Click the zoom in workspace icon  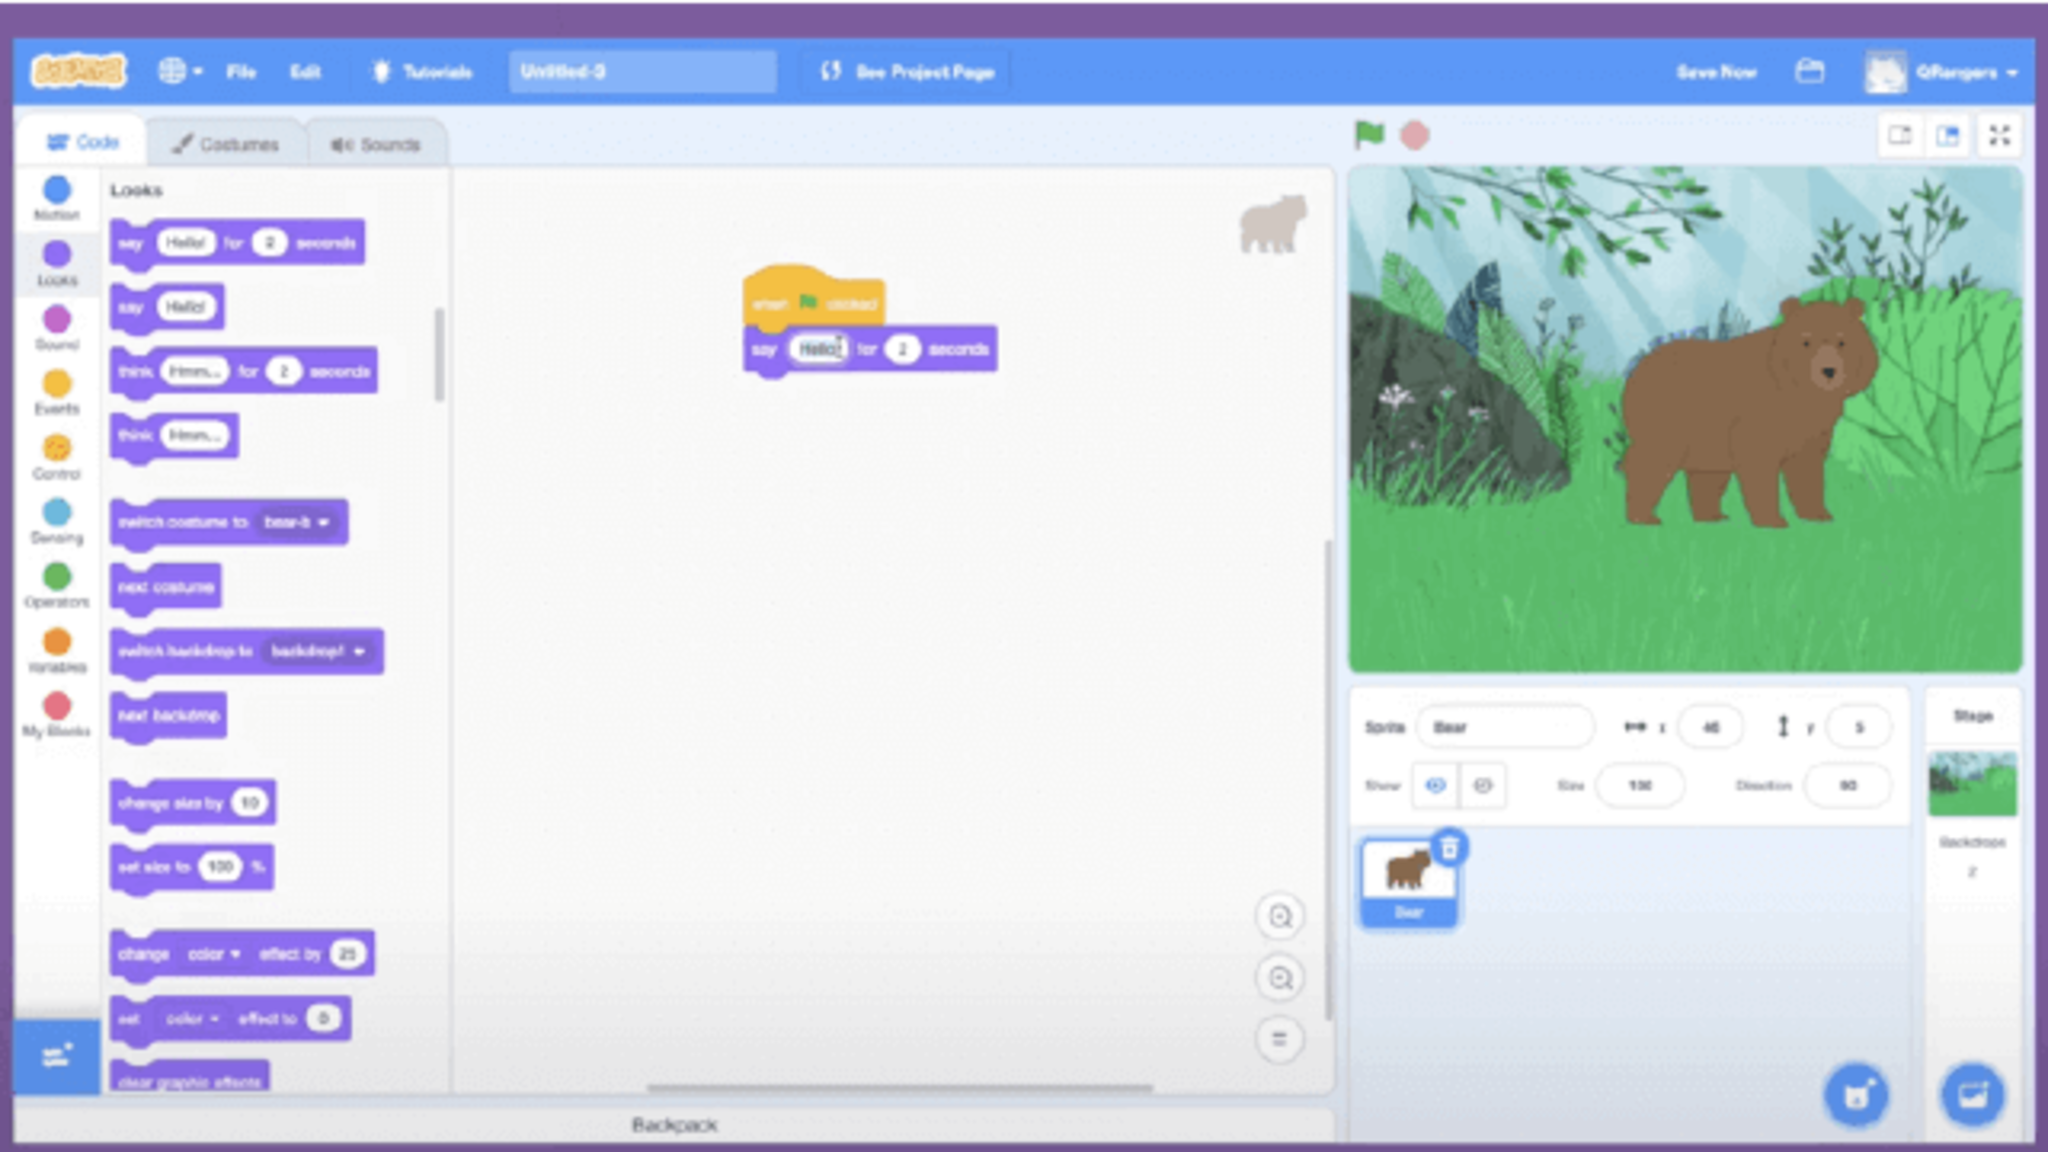coord(1280,916)
